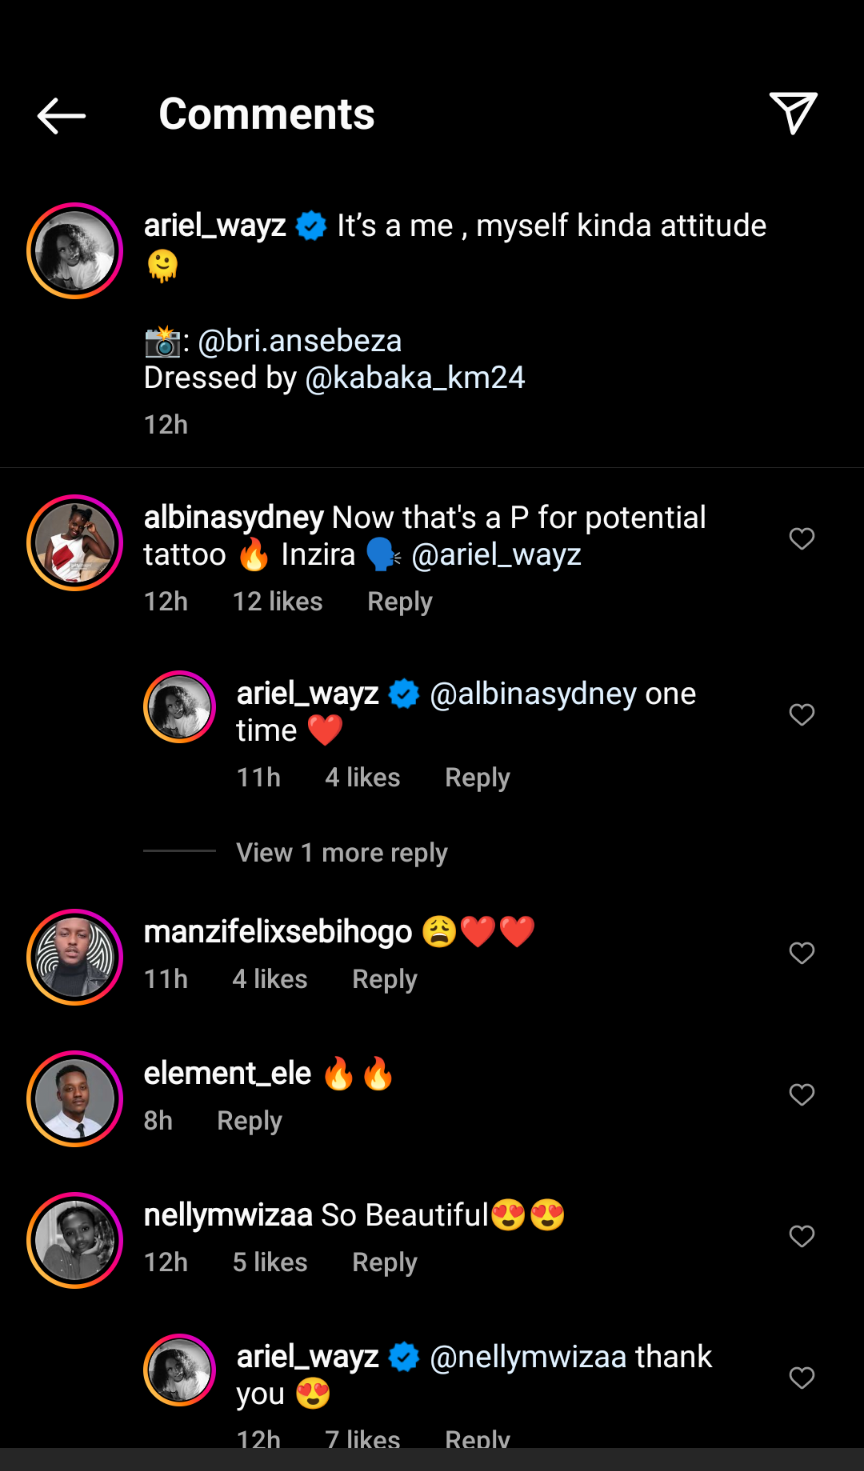Reply to manzifelixsebihogo's comment
Screen dimensions: 864x1471
click(385, 980)
